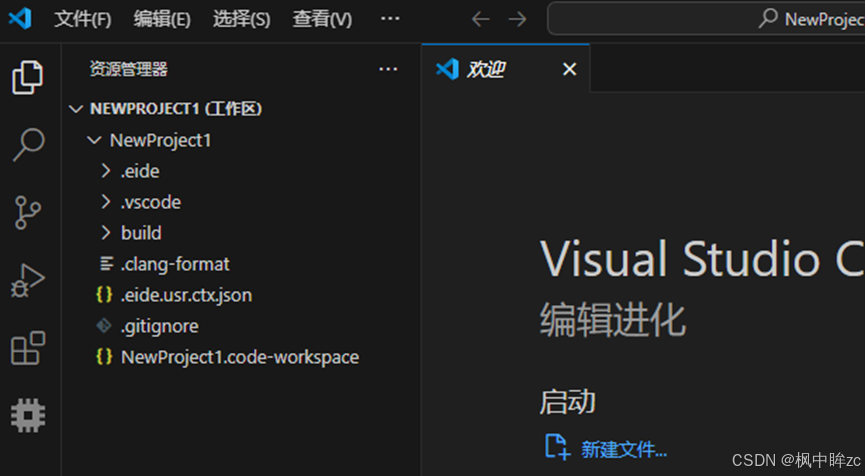Click the search magnifier in command center

tap(768, 19)
